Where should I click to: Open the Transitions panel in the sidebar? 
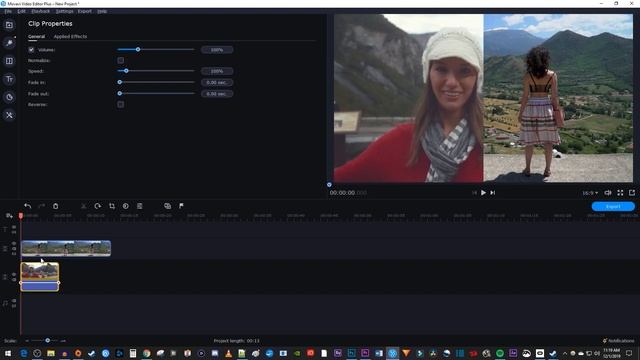pos(9,61)
